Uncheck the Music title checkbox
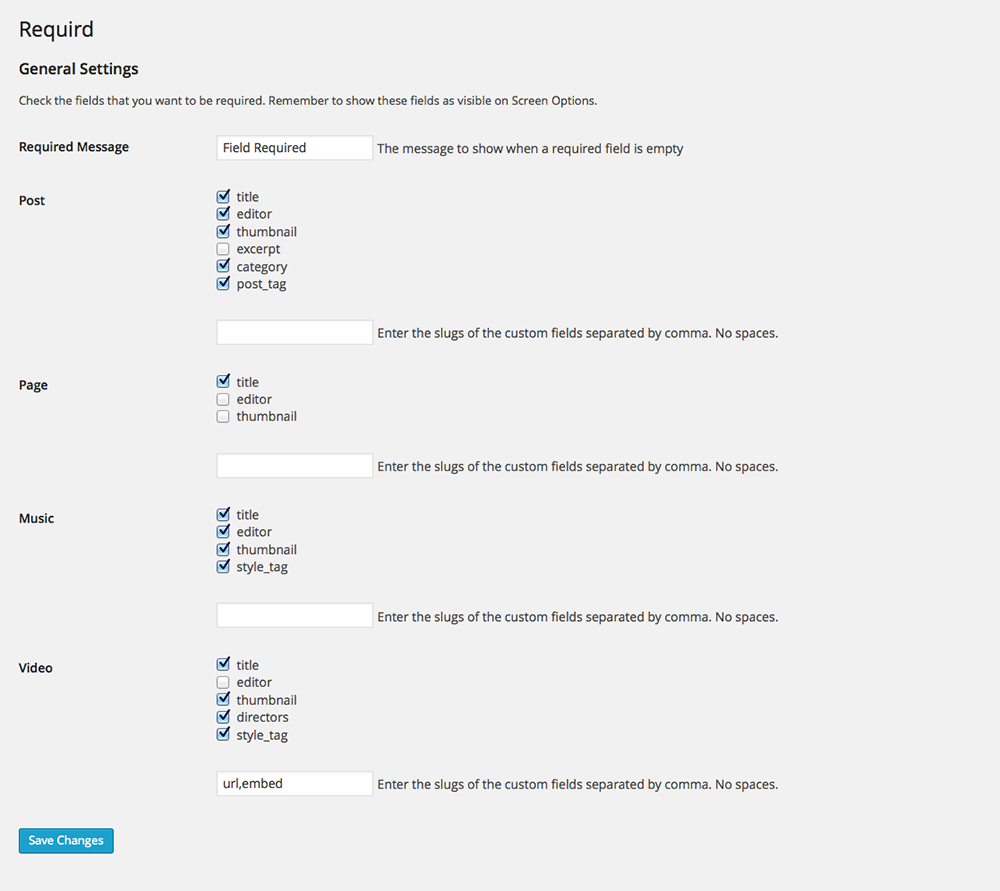Image resolution: width=1000 pixels, height=891 pixels. [223, 514]
